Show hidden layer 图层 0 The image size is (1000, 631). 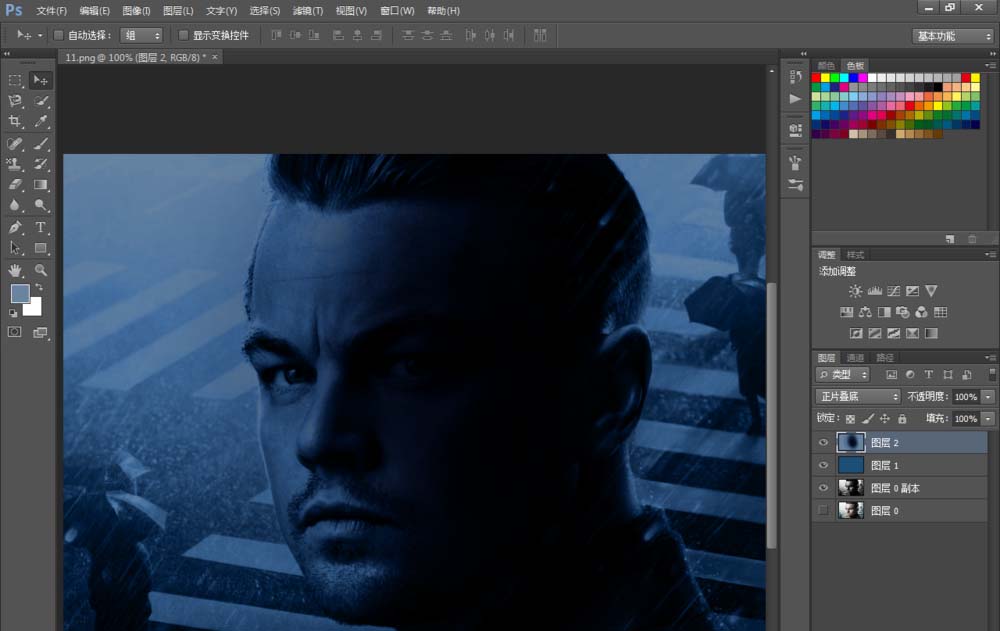(x=823, y=510)
